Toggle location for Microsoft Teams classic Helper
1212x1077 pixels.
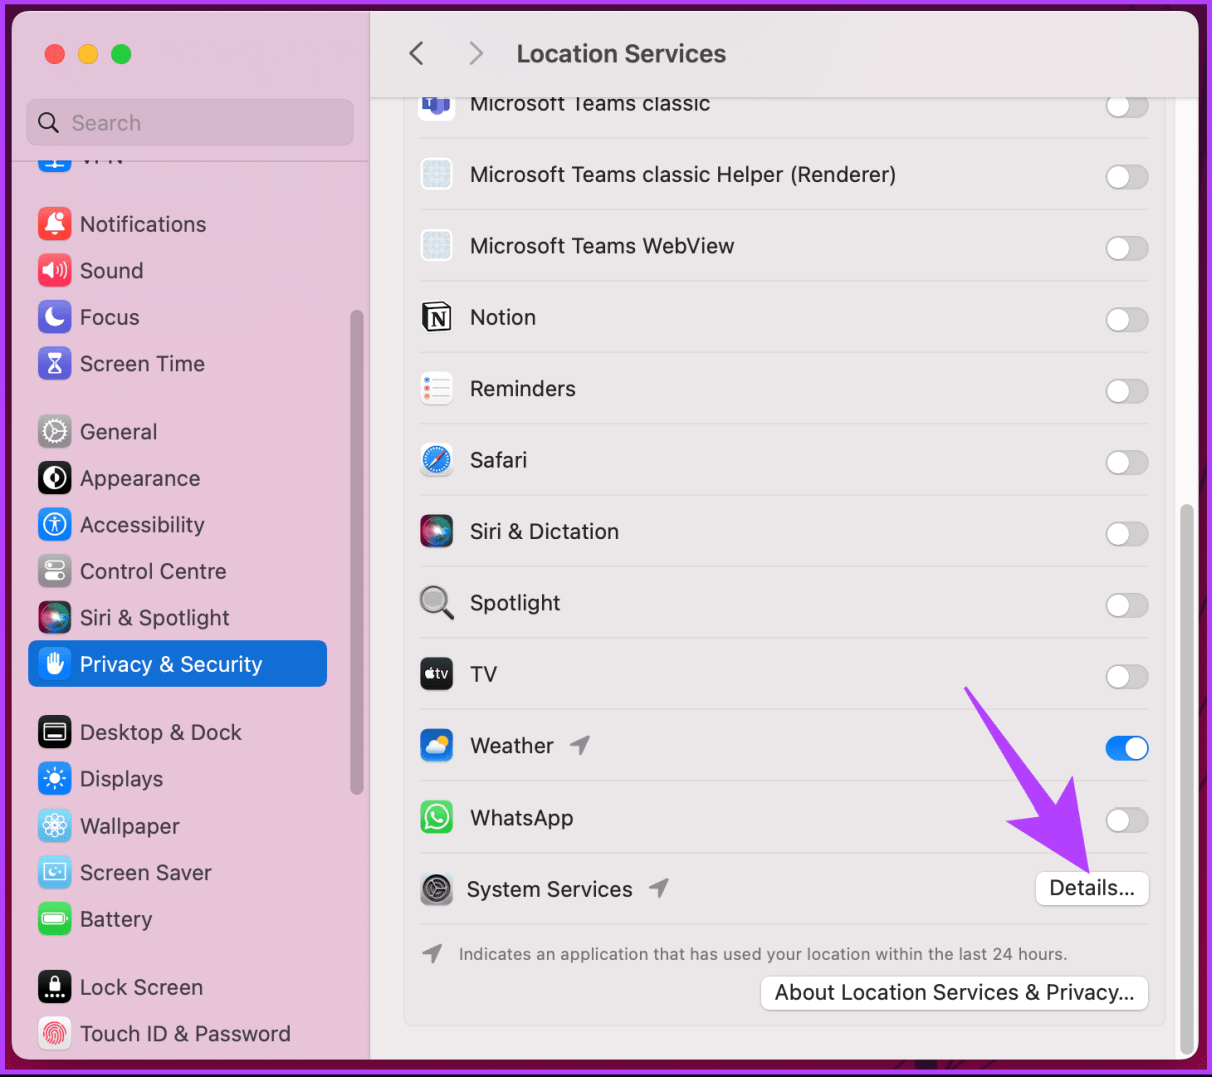click(x=1127, y=177)
